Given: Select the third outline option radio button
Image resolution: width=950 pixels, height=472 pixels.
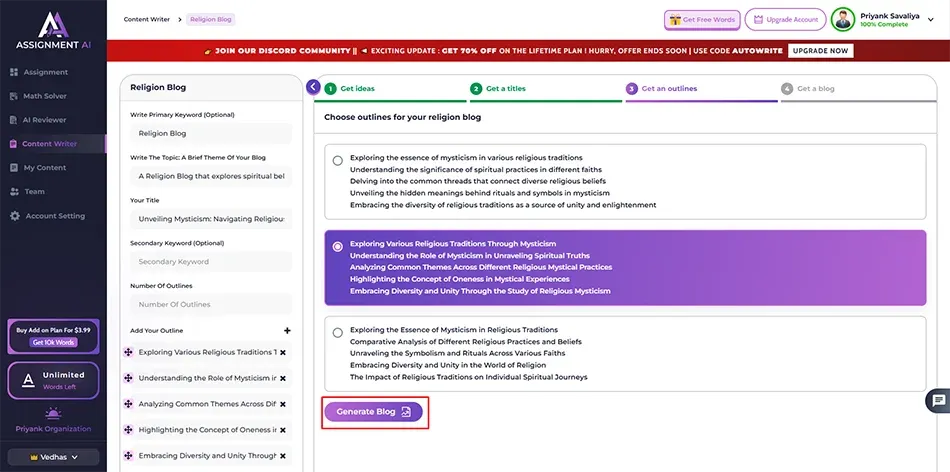Looking at the screenshot, I should [337, 332].
